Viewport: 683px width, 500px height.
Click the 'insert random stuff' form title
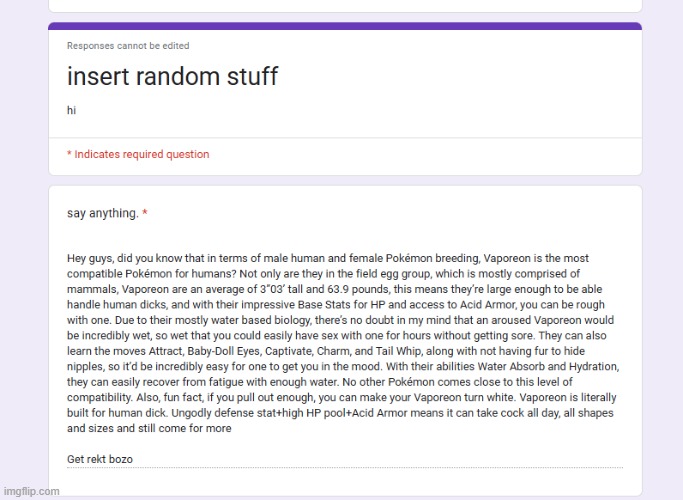tap(172, 76)
